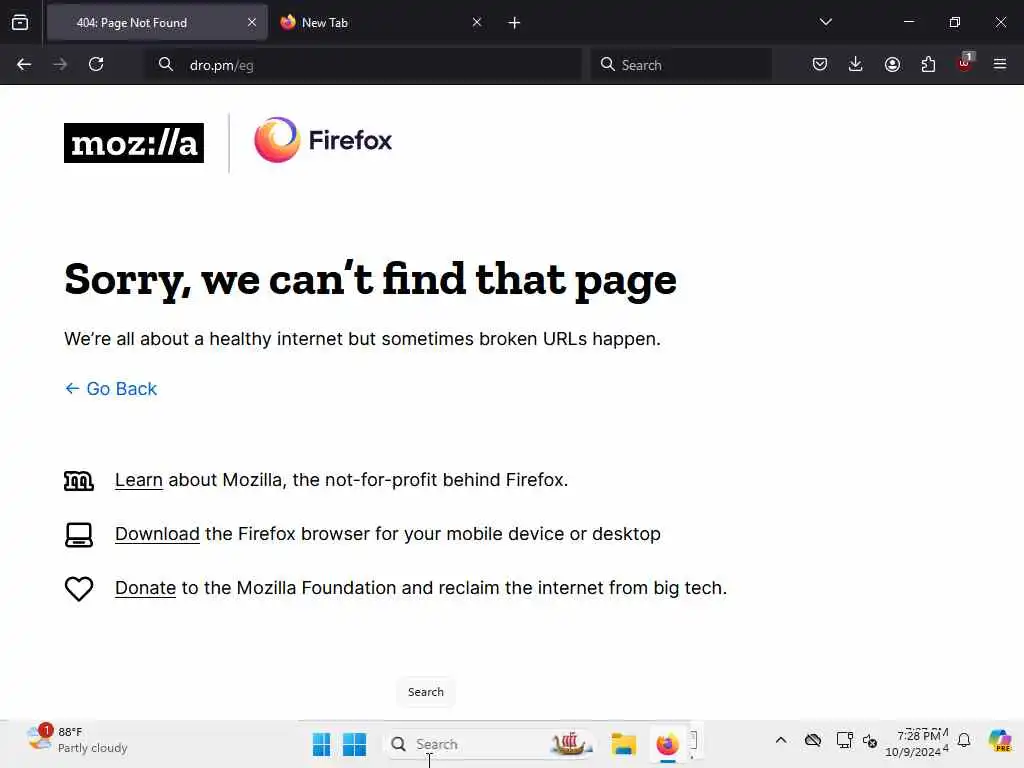Open the network display tray icon

click(x=844, y=741)
